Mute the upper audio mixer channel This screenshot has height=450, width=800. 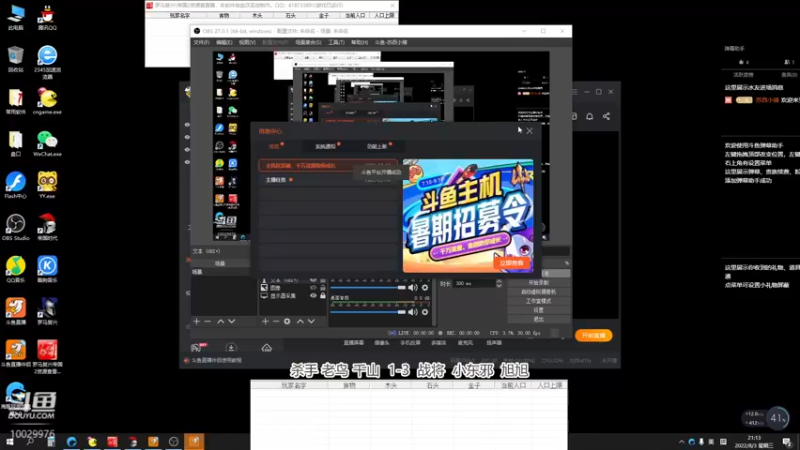tap(412, 288)
